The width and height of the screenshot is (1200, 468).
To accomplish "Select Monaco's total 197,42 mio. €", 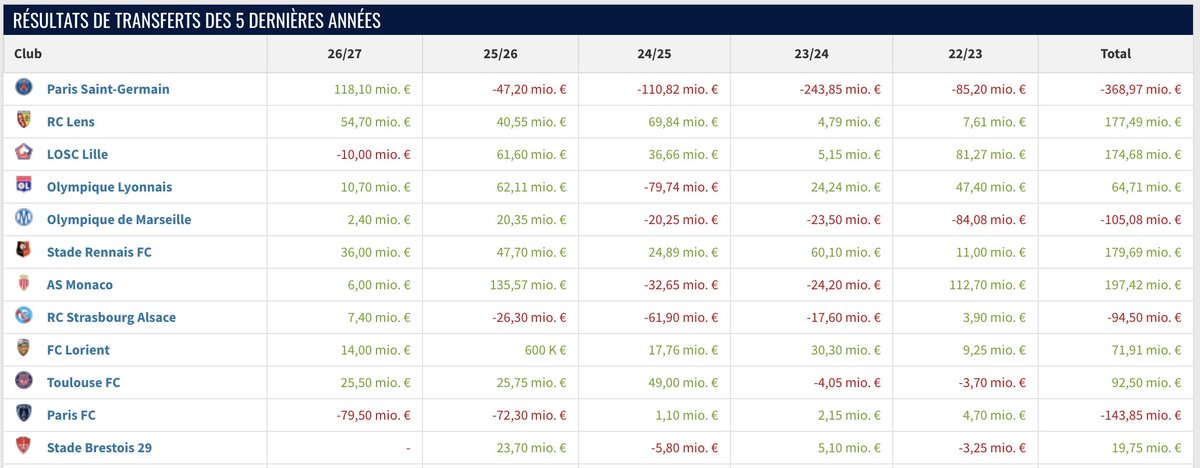I will (1144, 285).
